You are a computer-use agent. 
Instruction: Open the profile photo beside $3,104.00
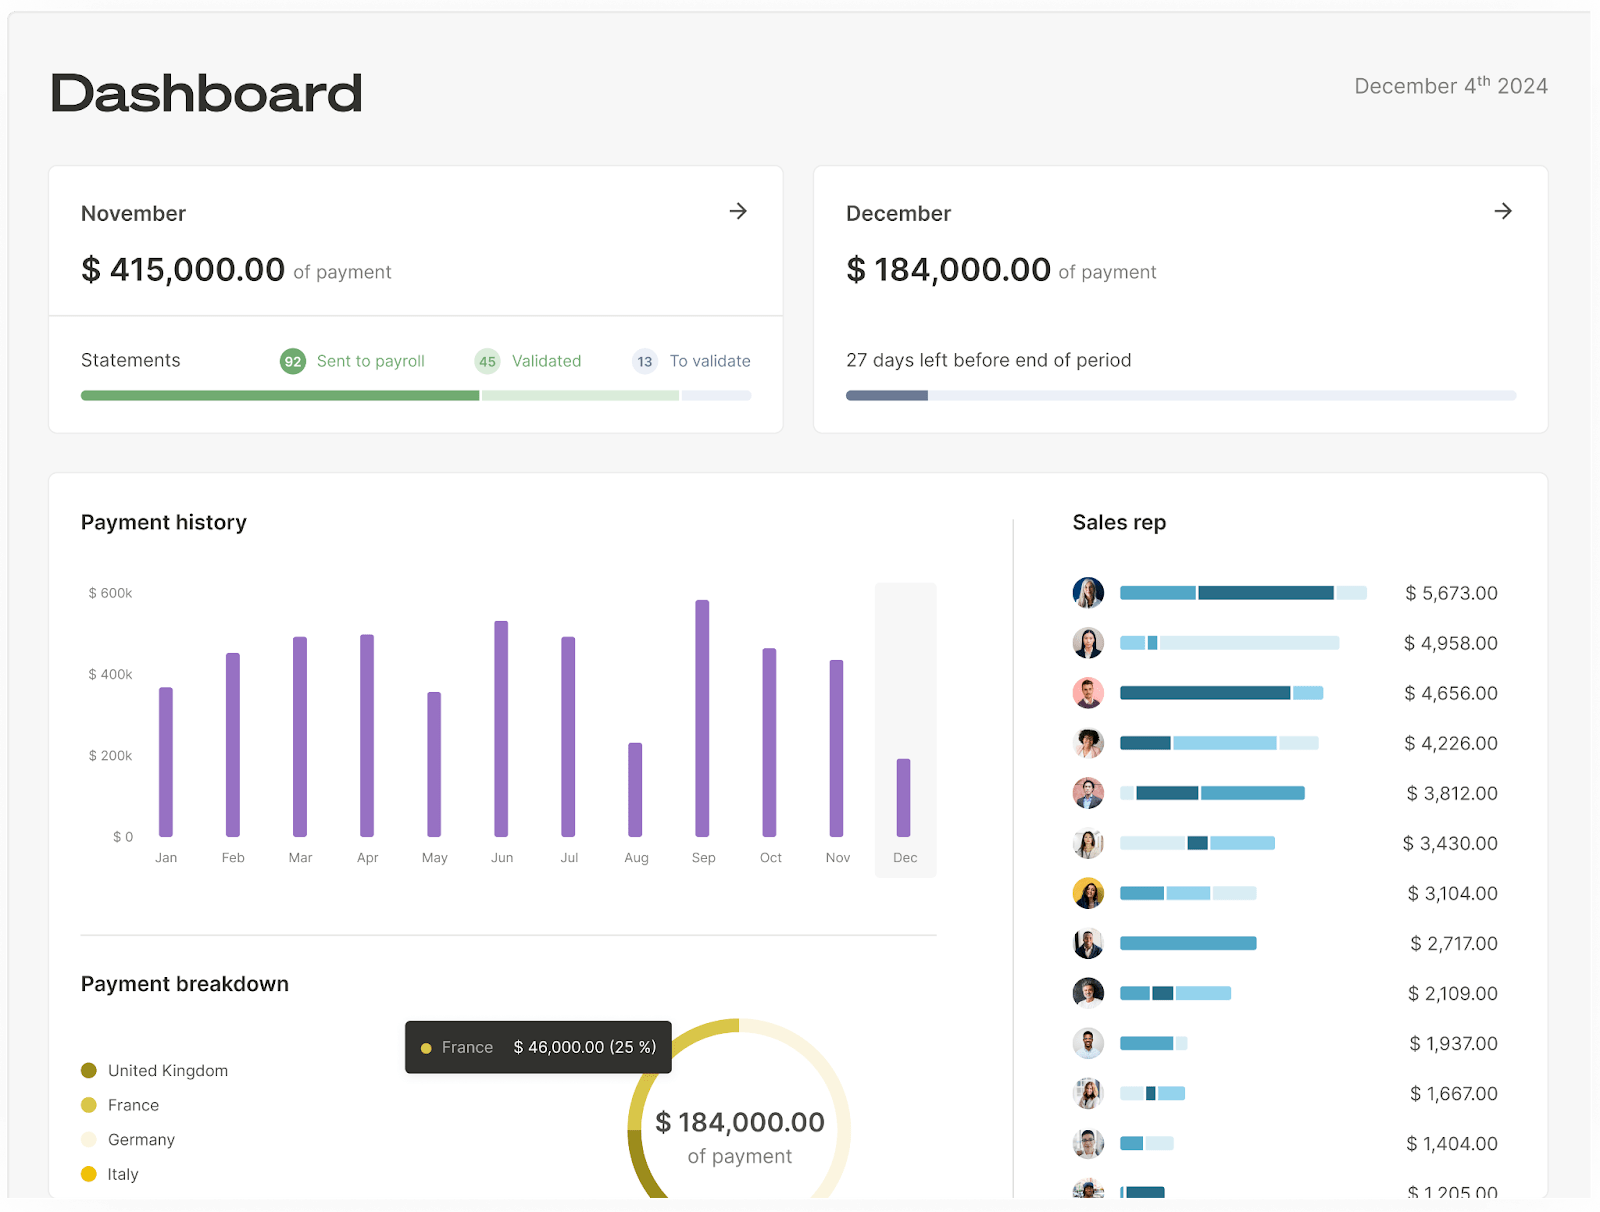[x=1088, y=893]
